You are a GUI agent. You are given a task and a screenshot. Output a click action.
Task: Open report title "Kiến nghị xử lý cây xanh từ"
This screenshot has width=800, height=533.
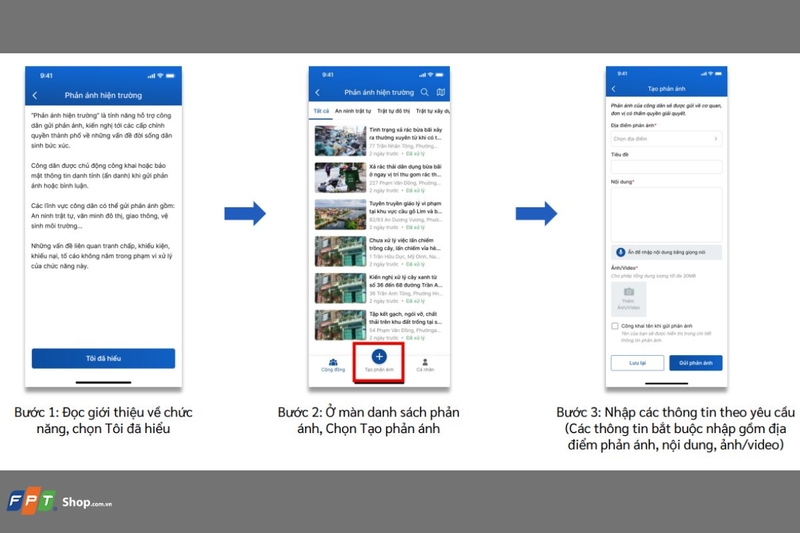(403, 277)
